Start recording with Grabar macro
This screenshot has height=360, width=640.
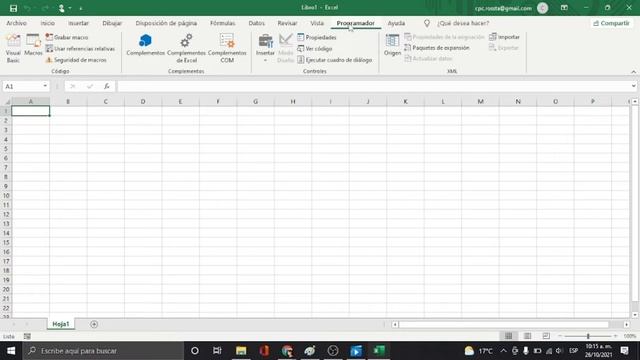[67, 37]
